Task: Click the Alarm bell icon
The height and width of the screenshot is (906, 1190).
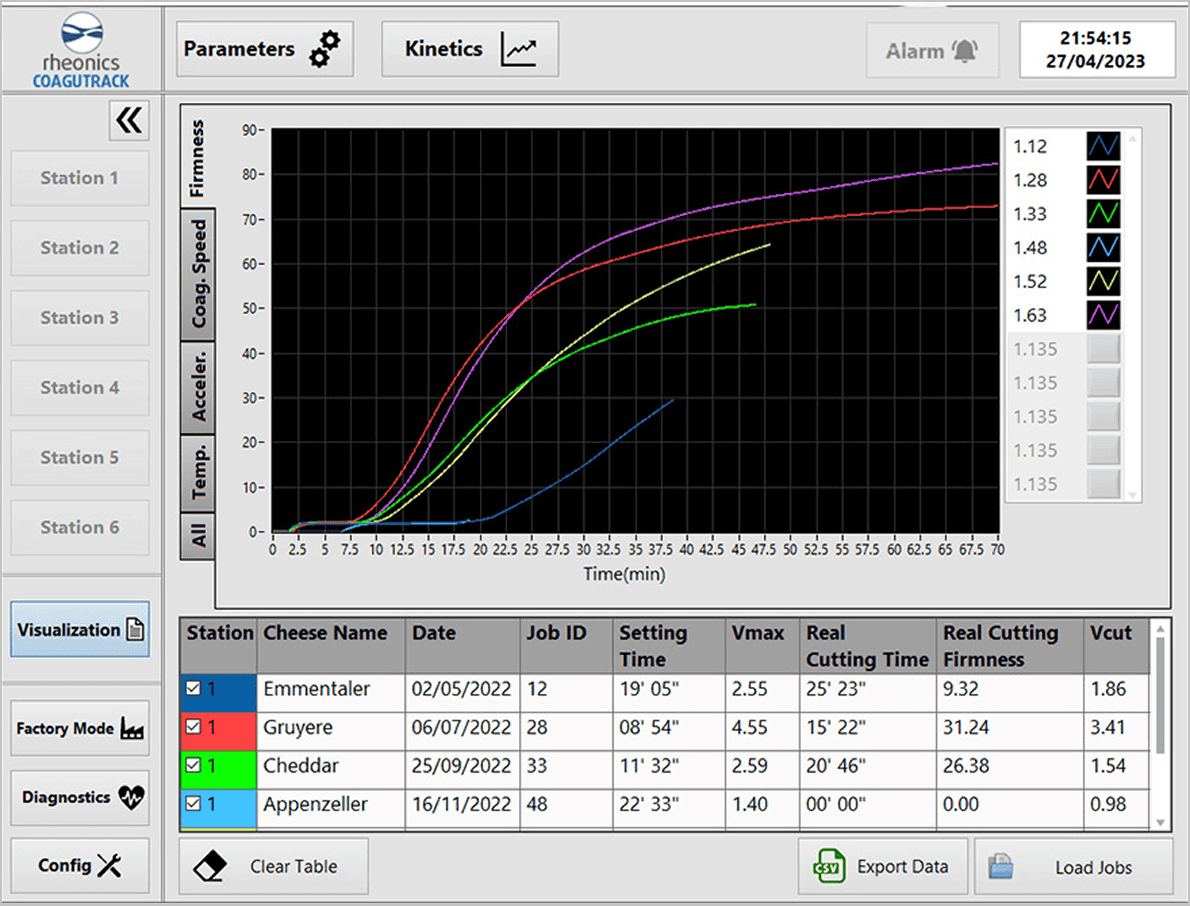Action: coord(965,50)
